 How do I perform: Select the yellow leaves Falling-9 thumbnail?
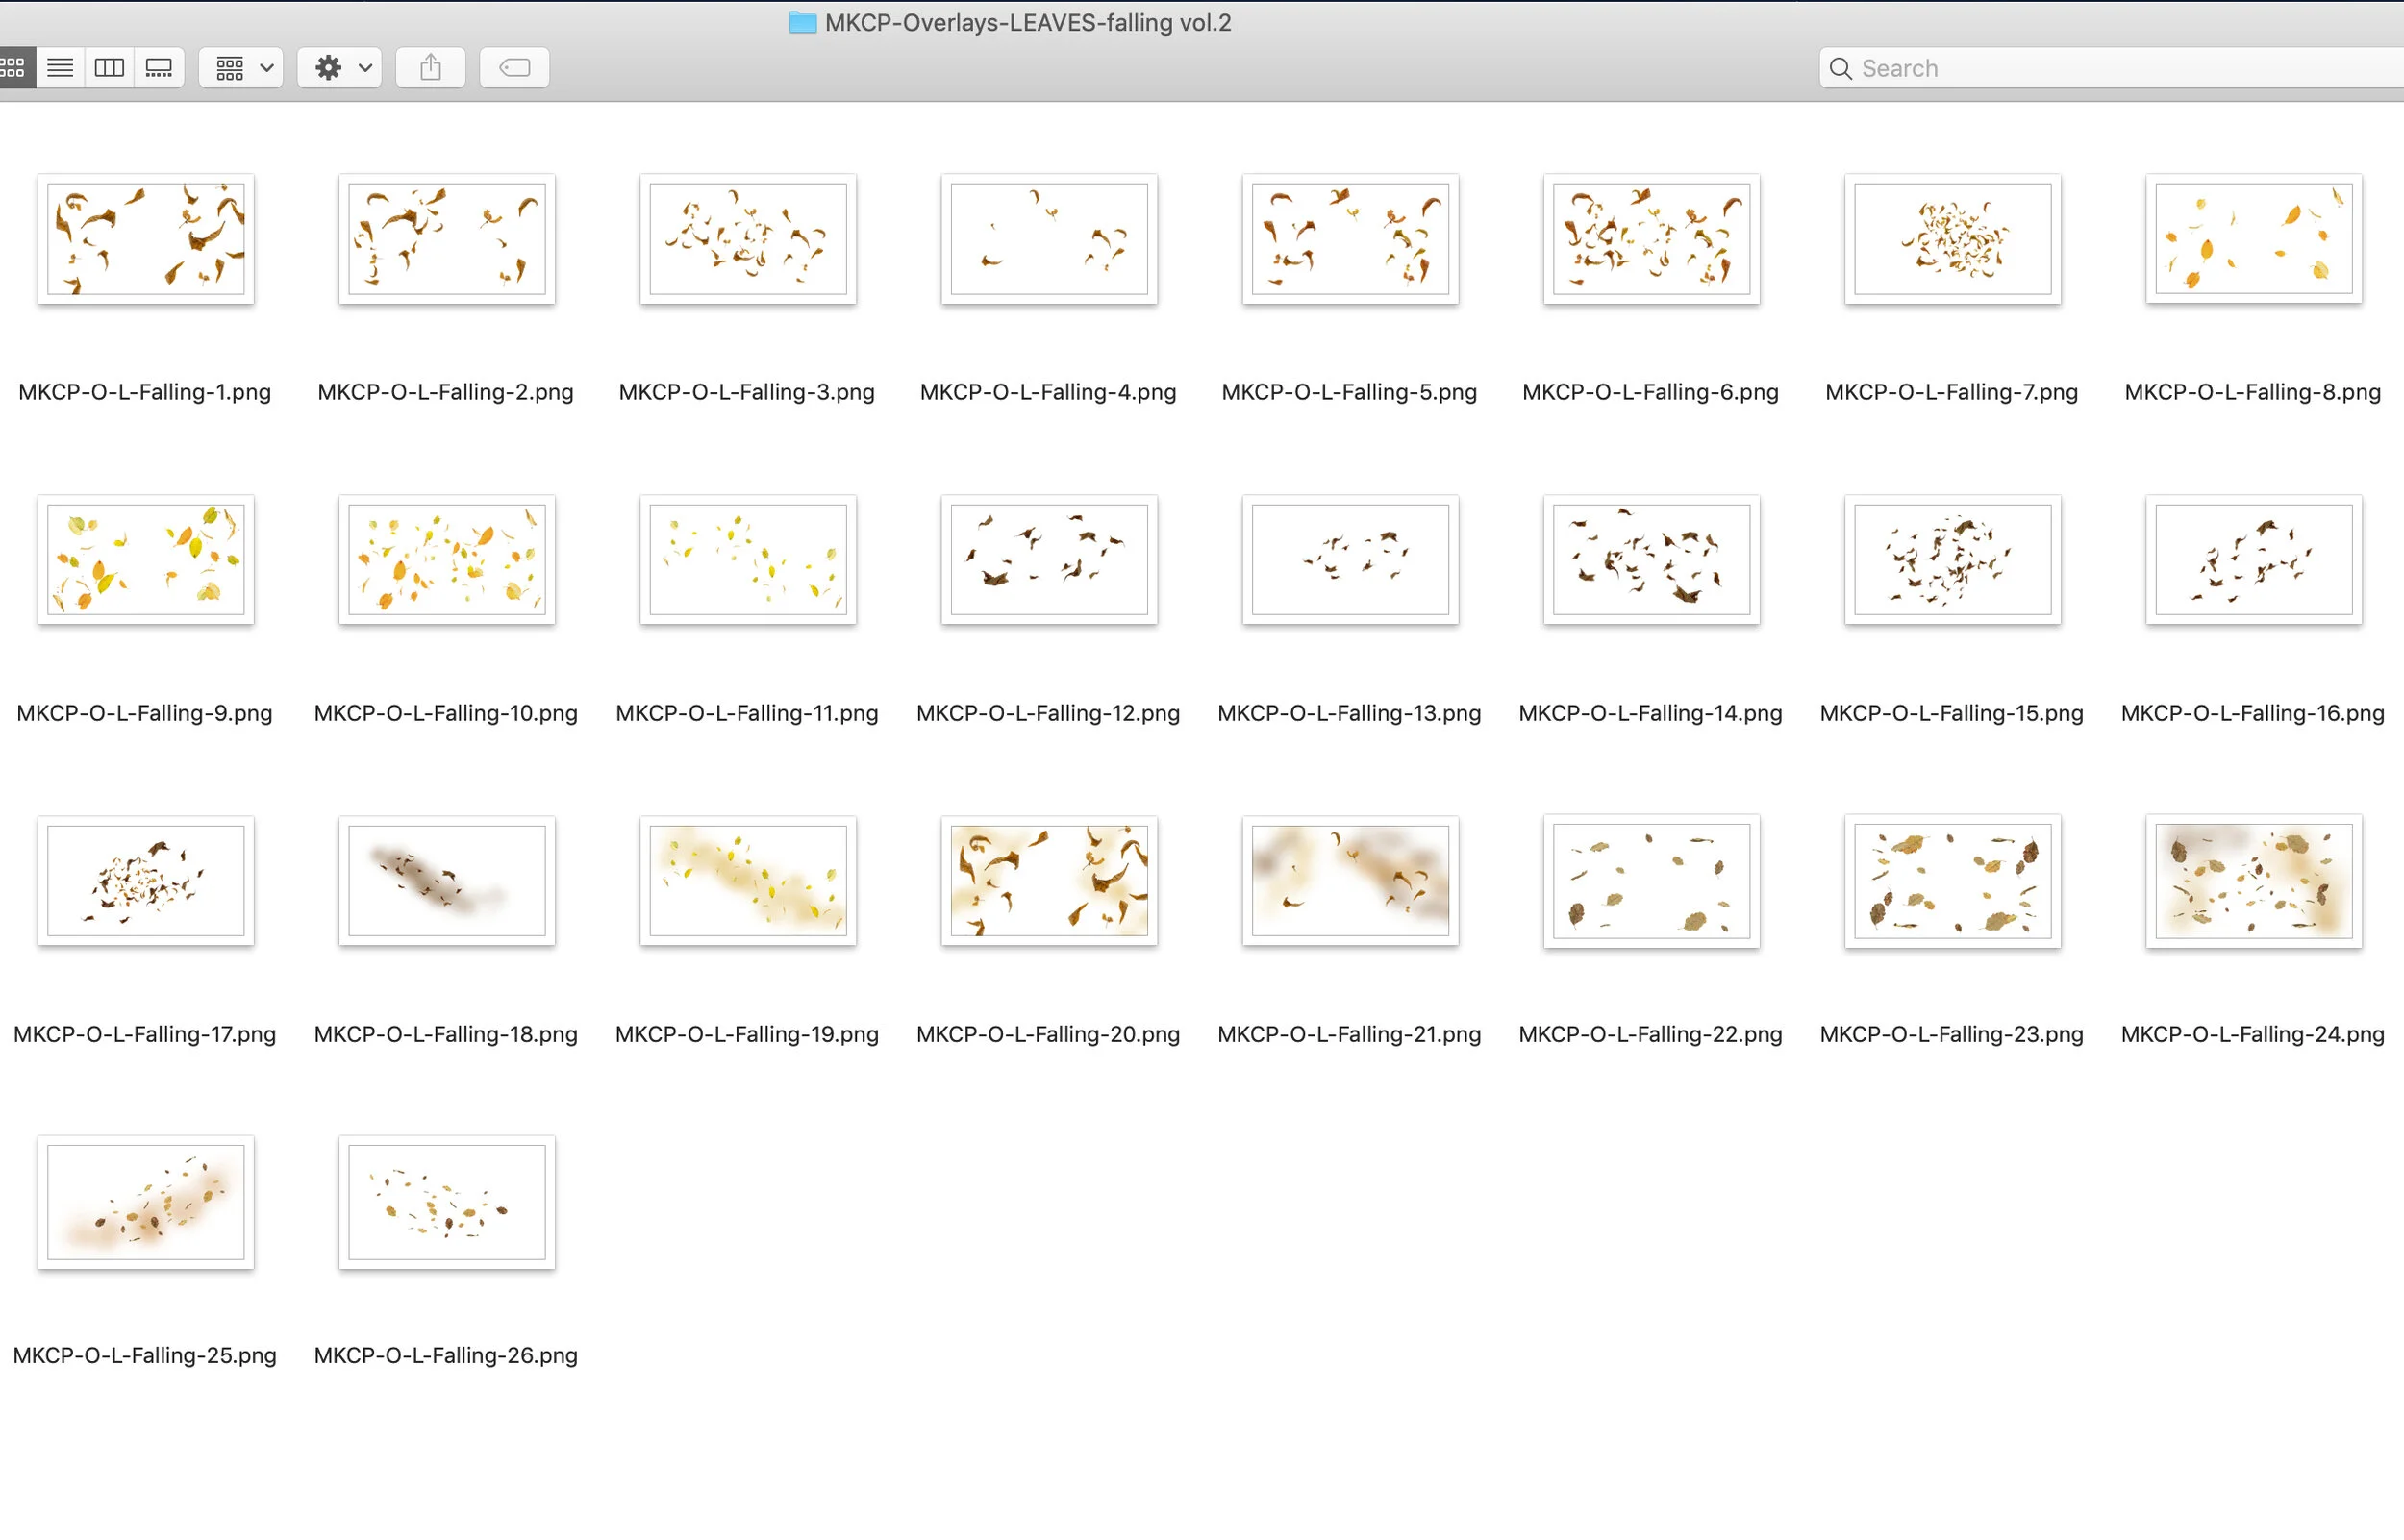pyautogui.click(x=146, y=559)
